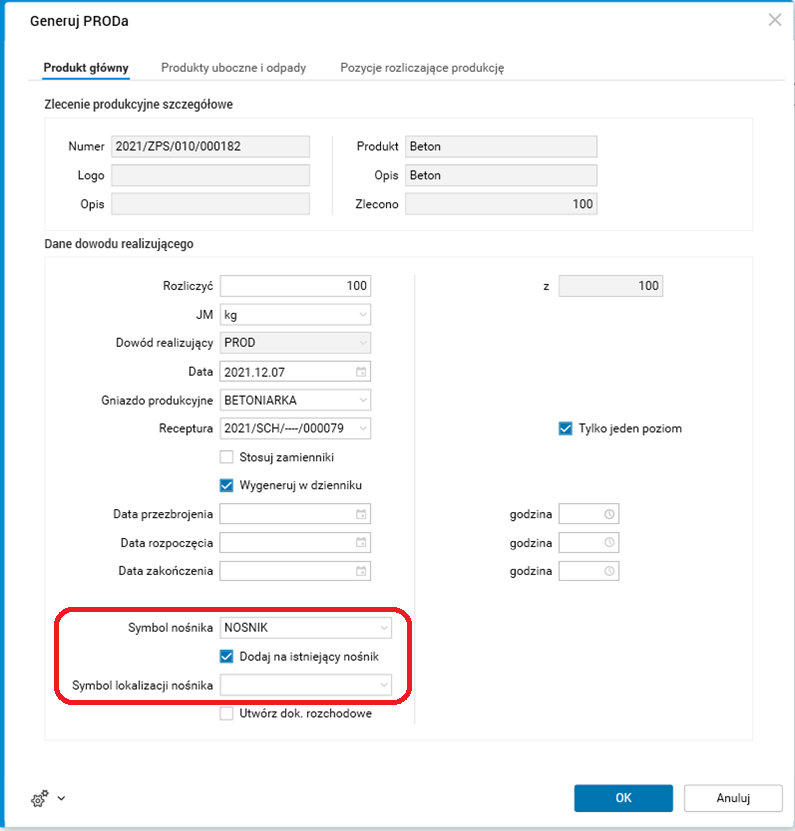Click the Rozliczyć quantity field
795x831 pixels.
click(x=295, y=286)
